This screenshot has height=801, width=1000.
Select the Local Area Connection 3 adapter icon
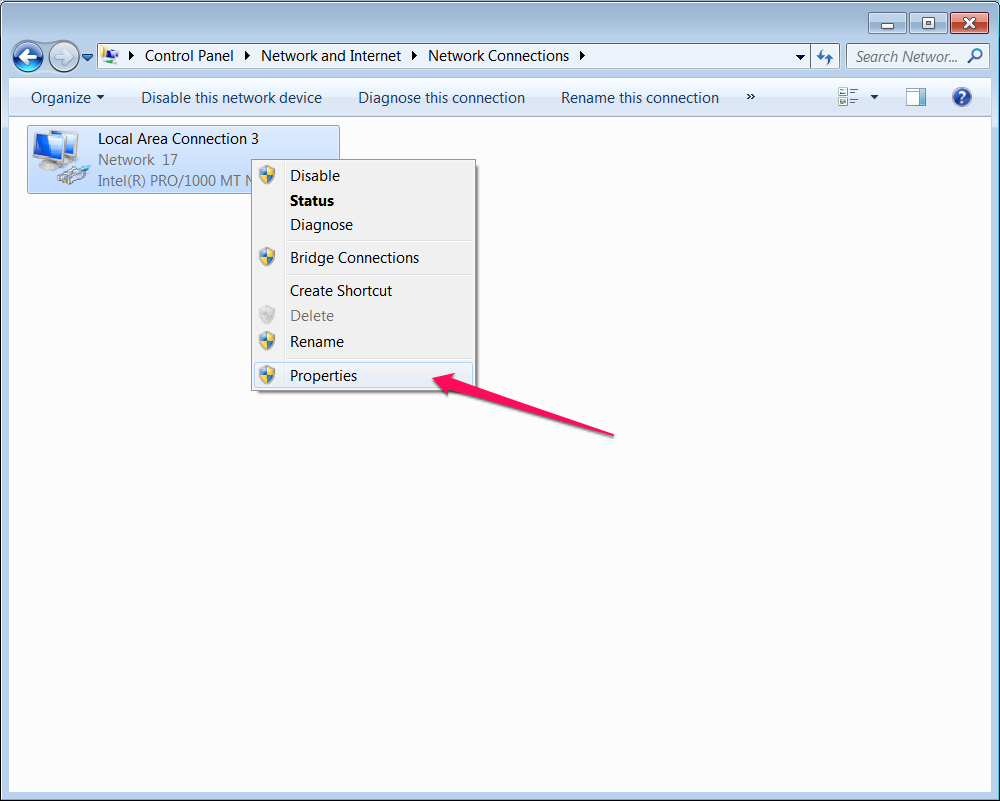coord(61,158)
